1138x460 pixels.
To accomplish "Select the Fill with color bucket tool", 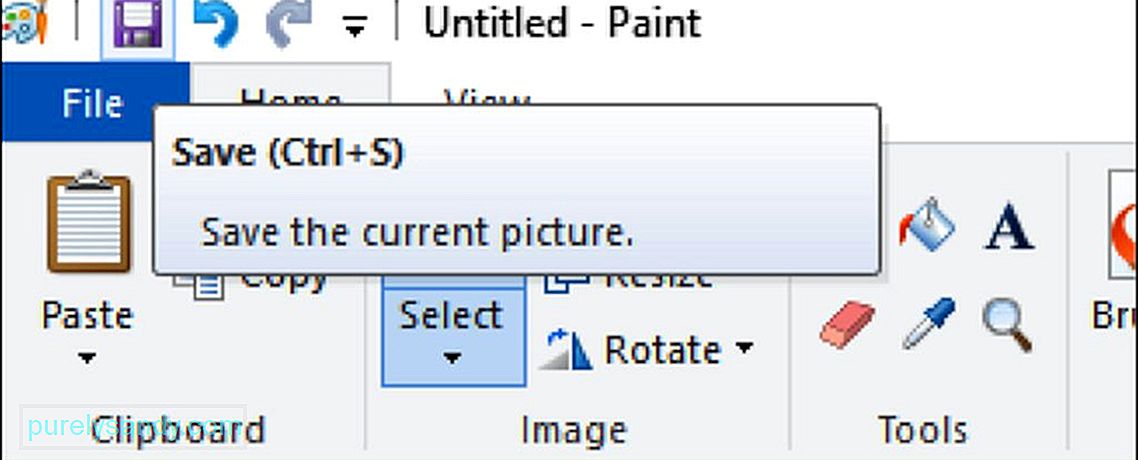I will coord(927,226).
